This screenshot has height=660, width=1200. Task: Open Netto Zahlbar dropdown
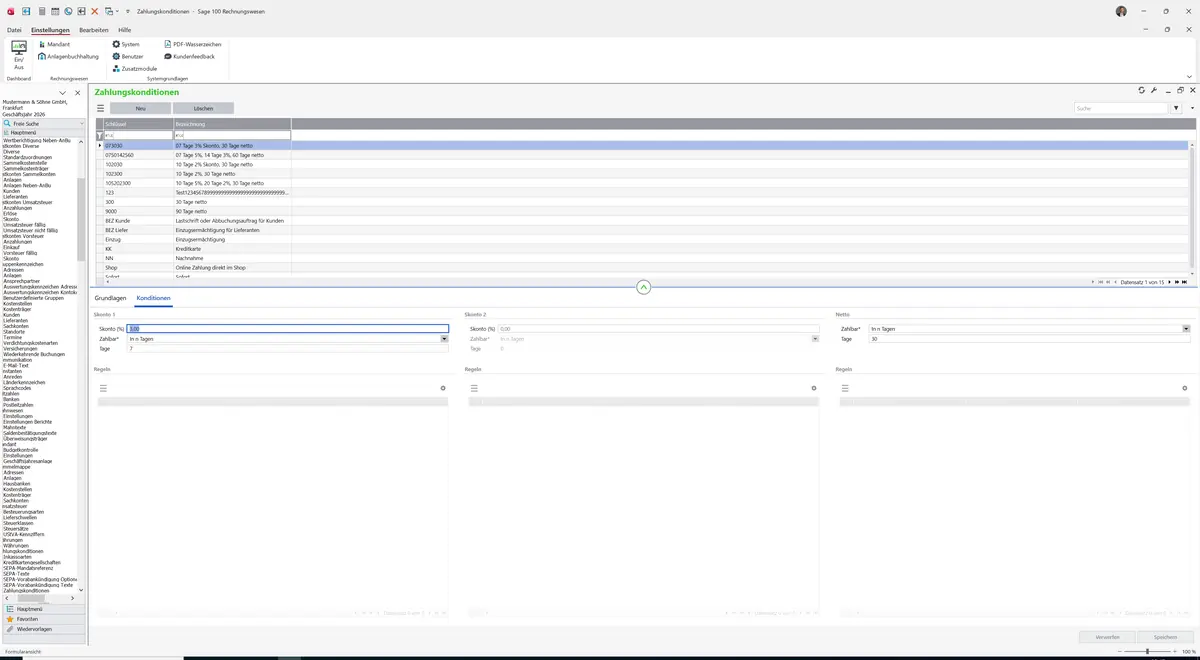(x=1186, y=328)
